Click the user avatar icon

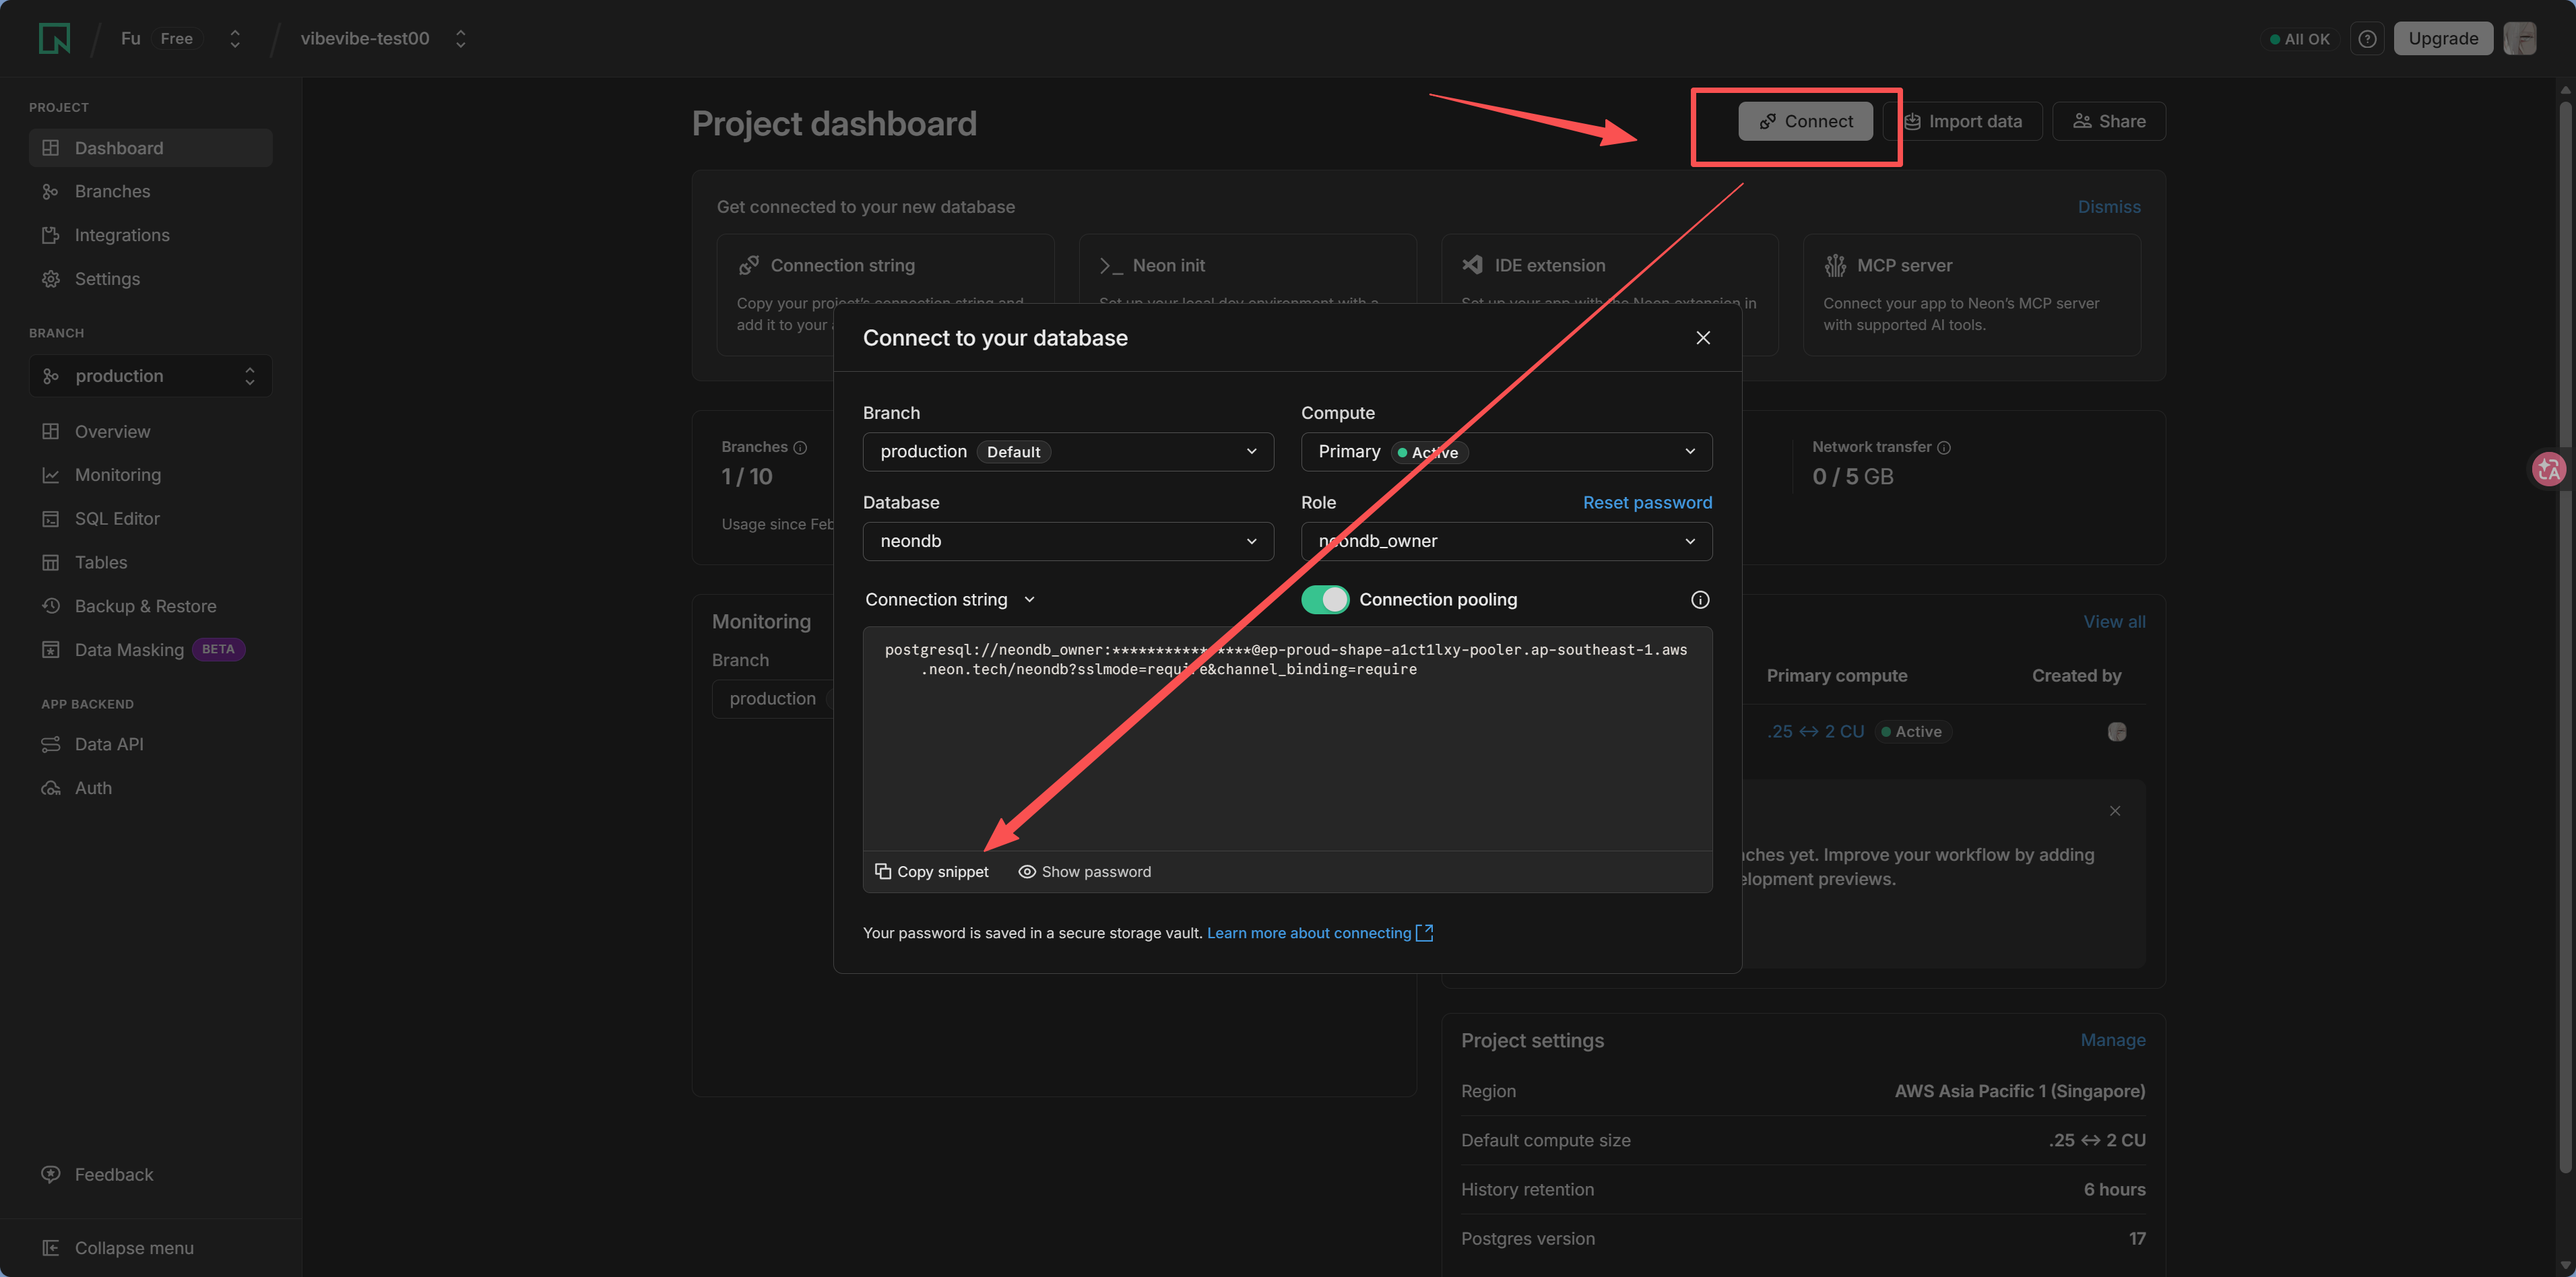tap(2519, 38)
